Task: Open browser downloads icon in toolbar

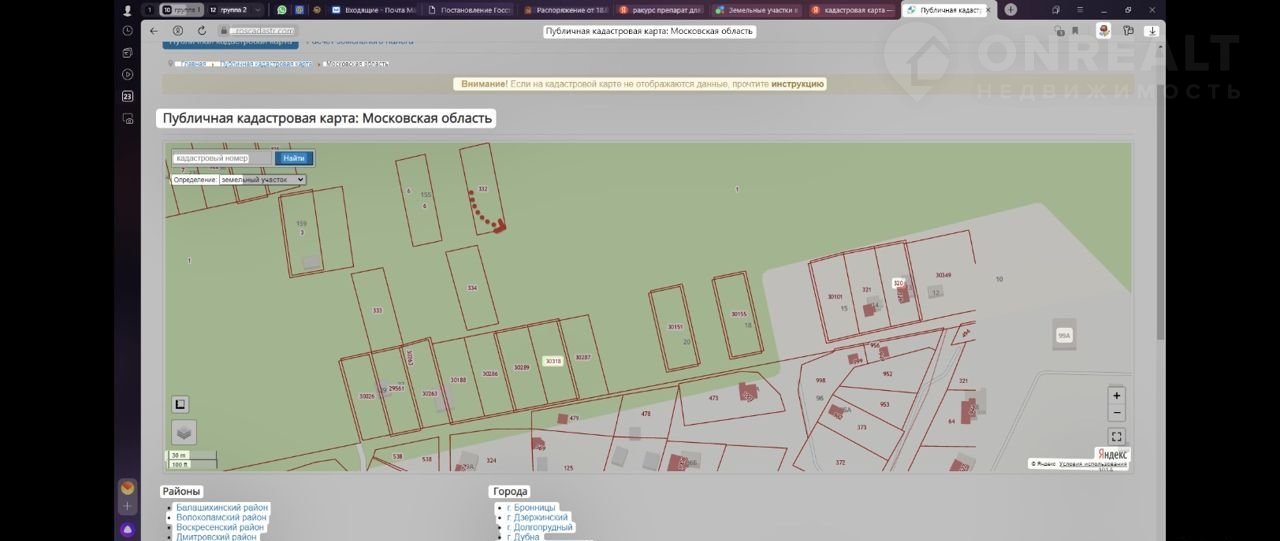Action: [1152, 31]
